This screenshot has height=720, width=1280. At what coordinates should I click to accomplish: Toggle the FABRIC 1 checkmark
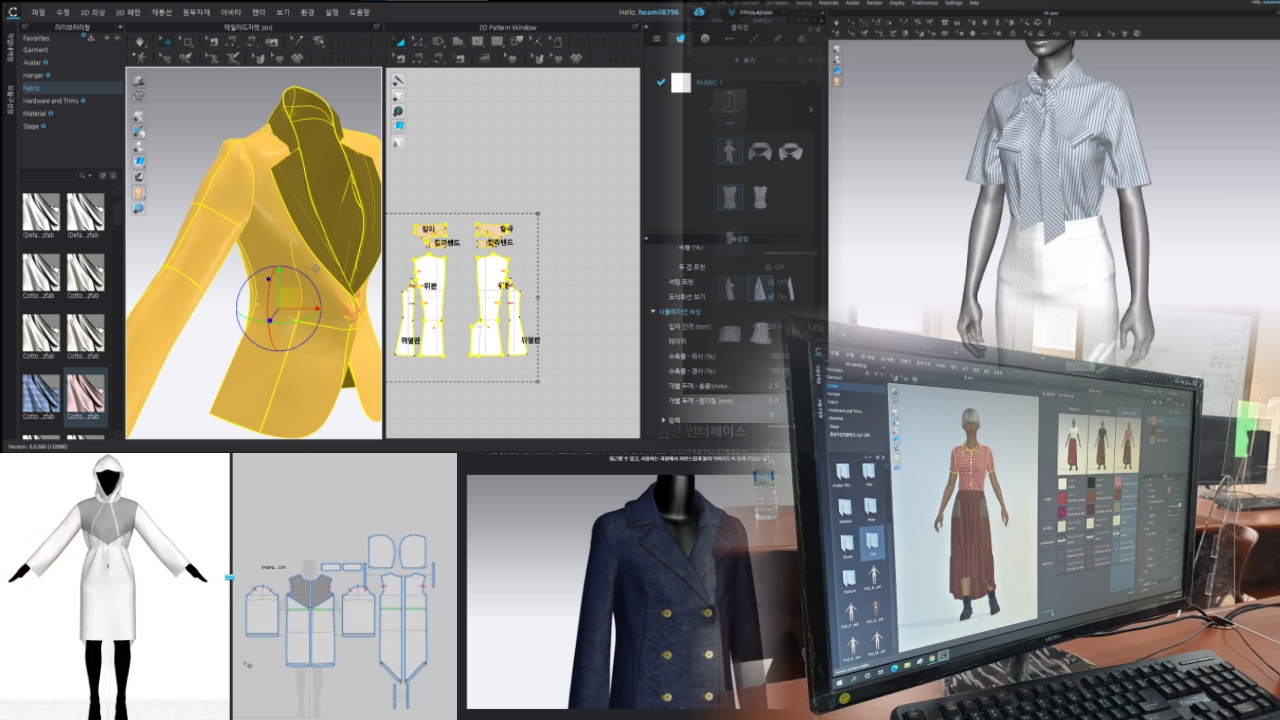pyautogui.click(x=659, y=82)
